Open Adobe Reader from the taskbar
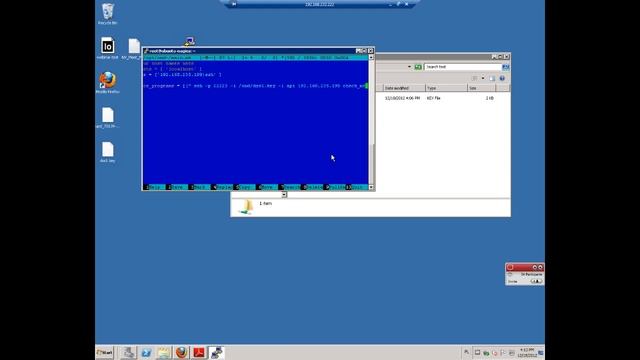This screenshot has width=640, height=360. click(x=199, y=352)
